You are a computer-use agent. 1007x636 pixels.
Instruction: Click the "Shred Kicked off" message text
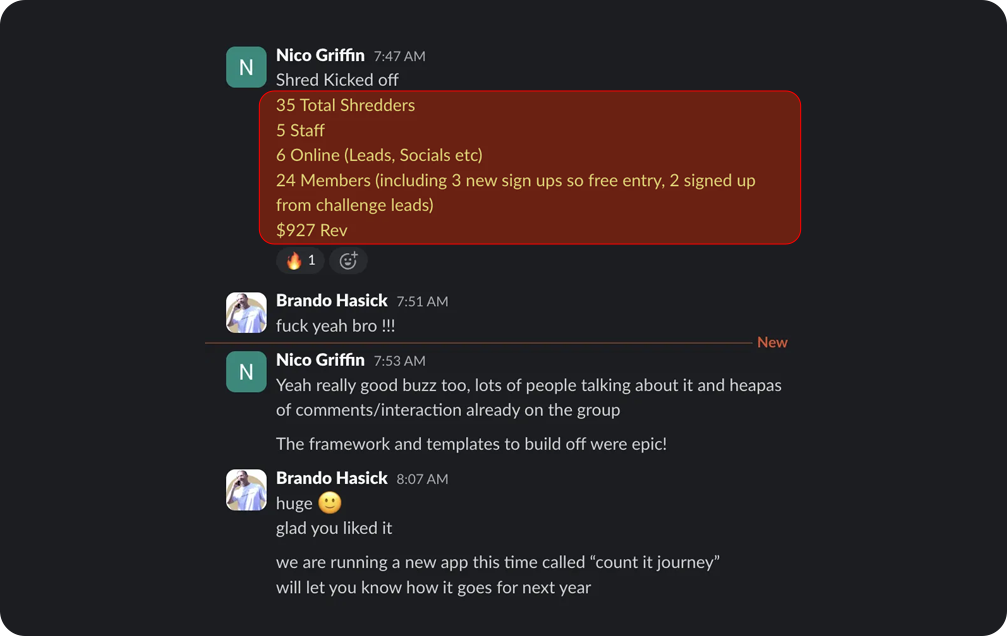pyautogui.click(x=337, y=80)
